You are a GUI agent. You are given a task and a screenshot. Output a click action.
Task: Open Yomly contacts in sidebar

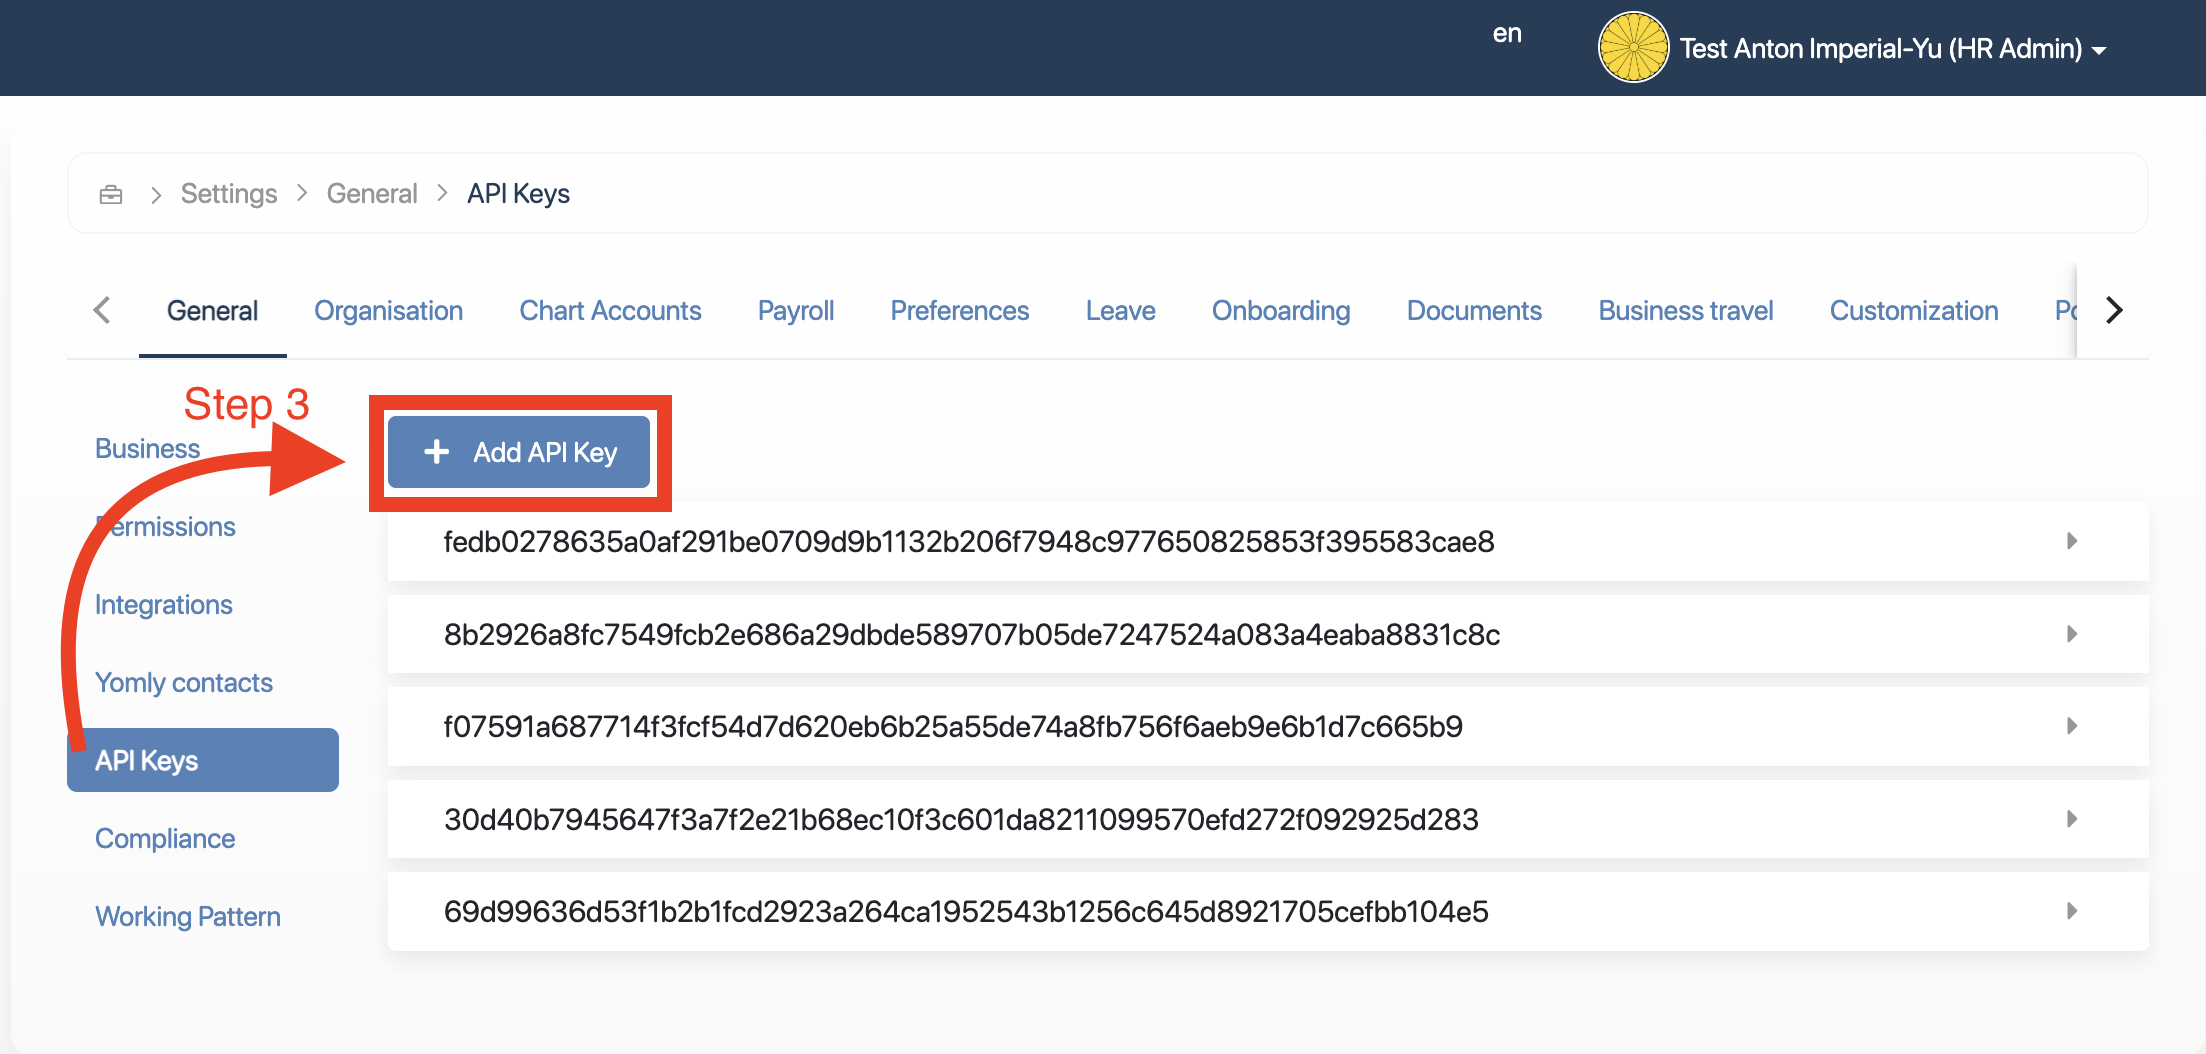pos(183,683)
